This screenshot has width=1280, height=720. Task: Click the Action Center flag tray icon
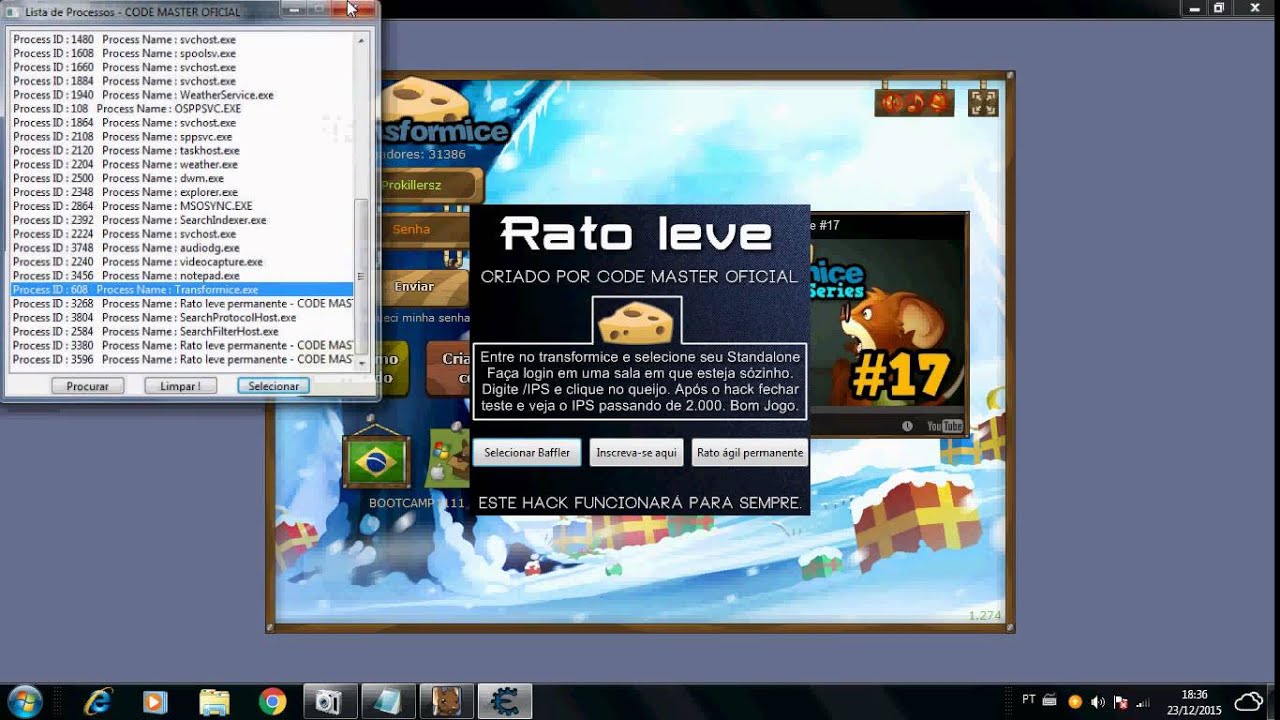click(x=1121, y=702)
